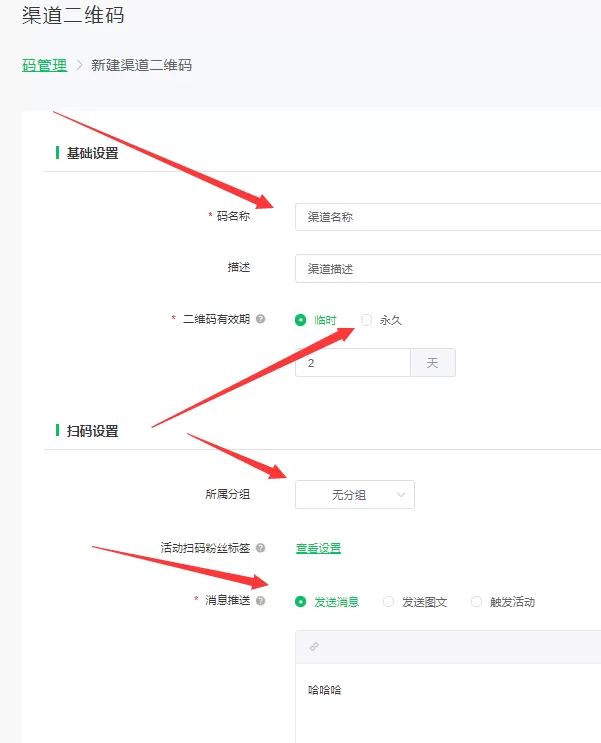
Task: Select the 临时 validity radio button
Action: [x=300, y=320]
